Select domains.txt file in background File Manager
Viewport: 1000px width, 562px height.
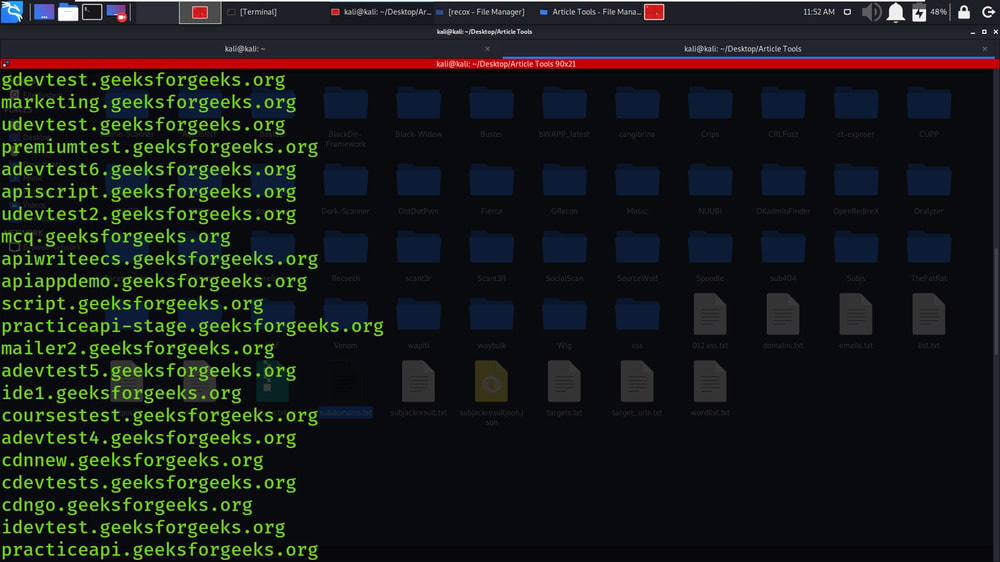pyautogui.click(x=783, y=321)
